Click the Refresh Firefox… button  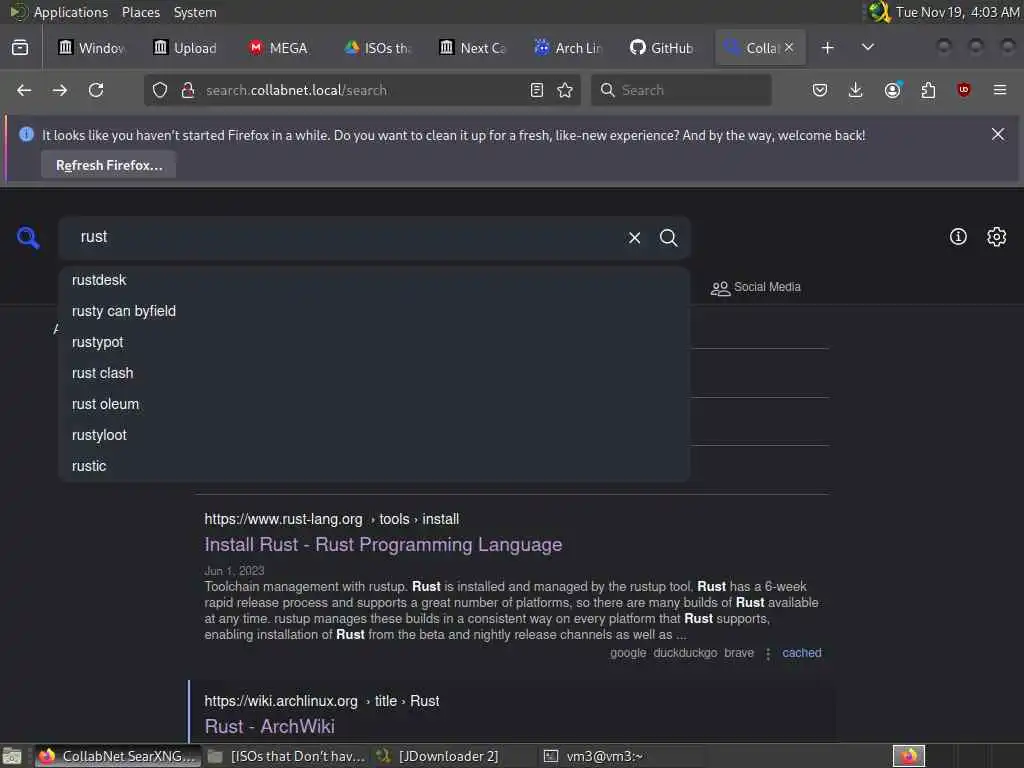tap(109, 165)
